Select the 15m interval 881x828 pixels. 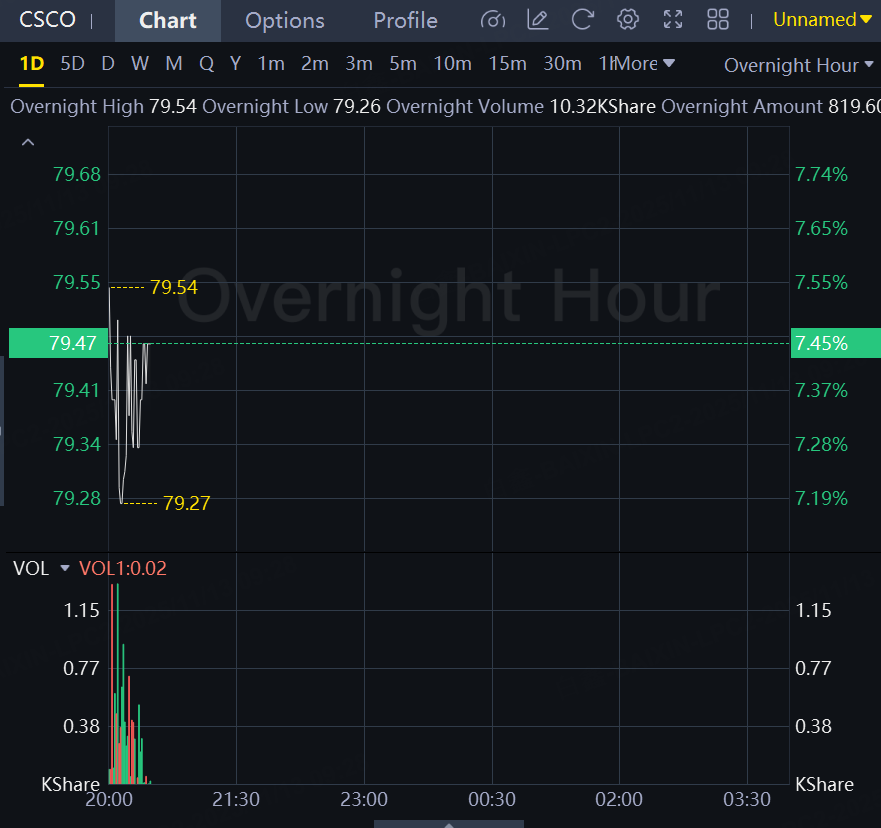tap(507, 64)
